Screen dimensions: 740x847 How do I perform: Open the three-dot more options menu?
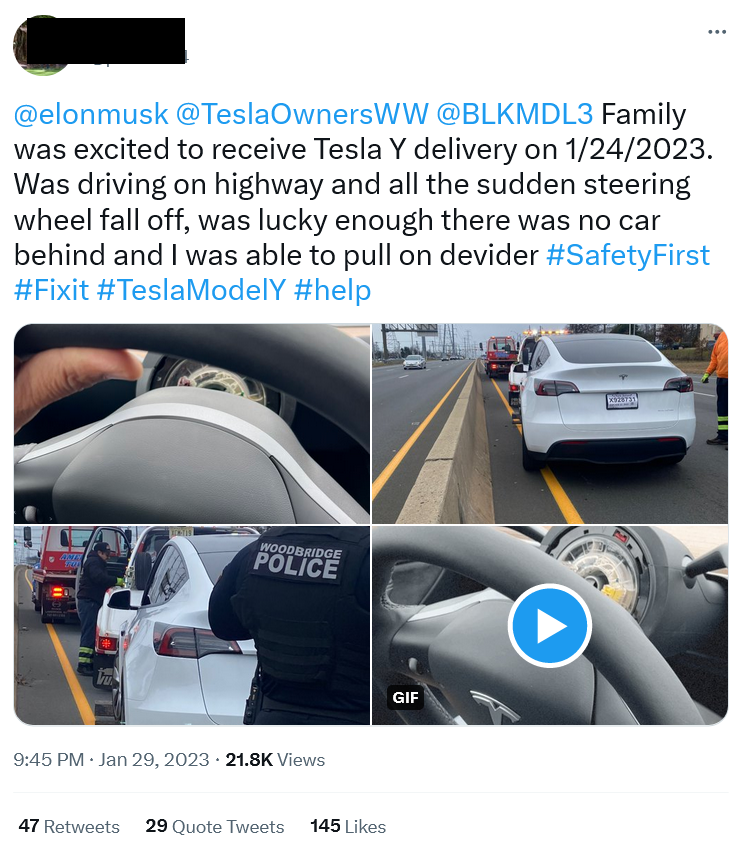pos(716,32)
